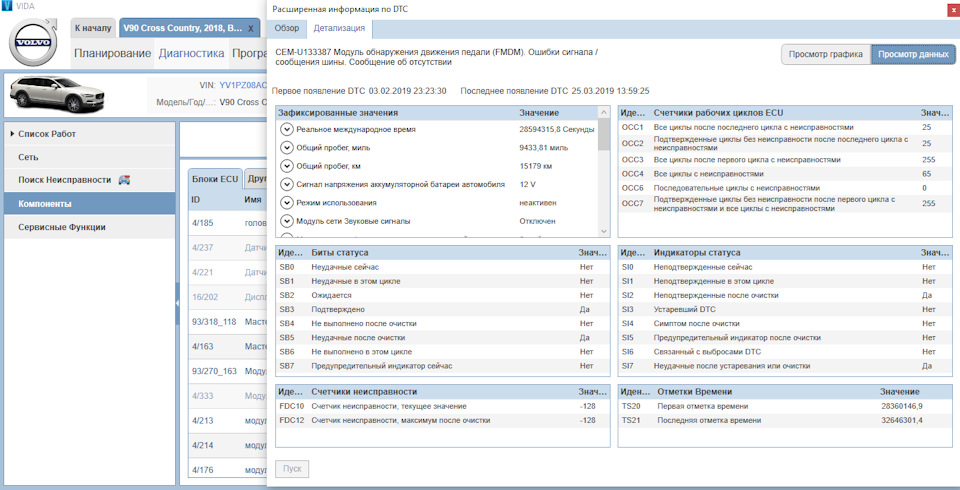This screenshot has height=490, width=960.
Task: Select row SI6 Связанный с выбросами DTC
Action: [x=785, y=352]
